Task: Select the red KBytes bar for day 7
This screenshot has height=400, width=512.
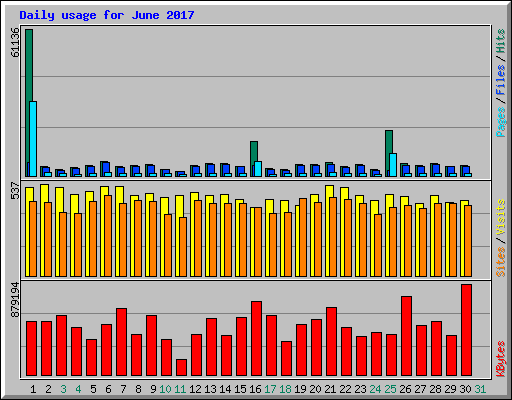Action: (x=121, y=342)
